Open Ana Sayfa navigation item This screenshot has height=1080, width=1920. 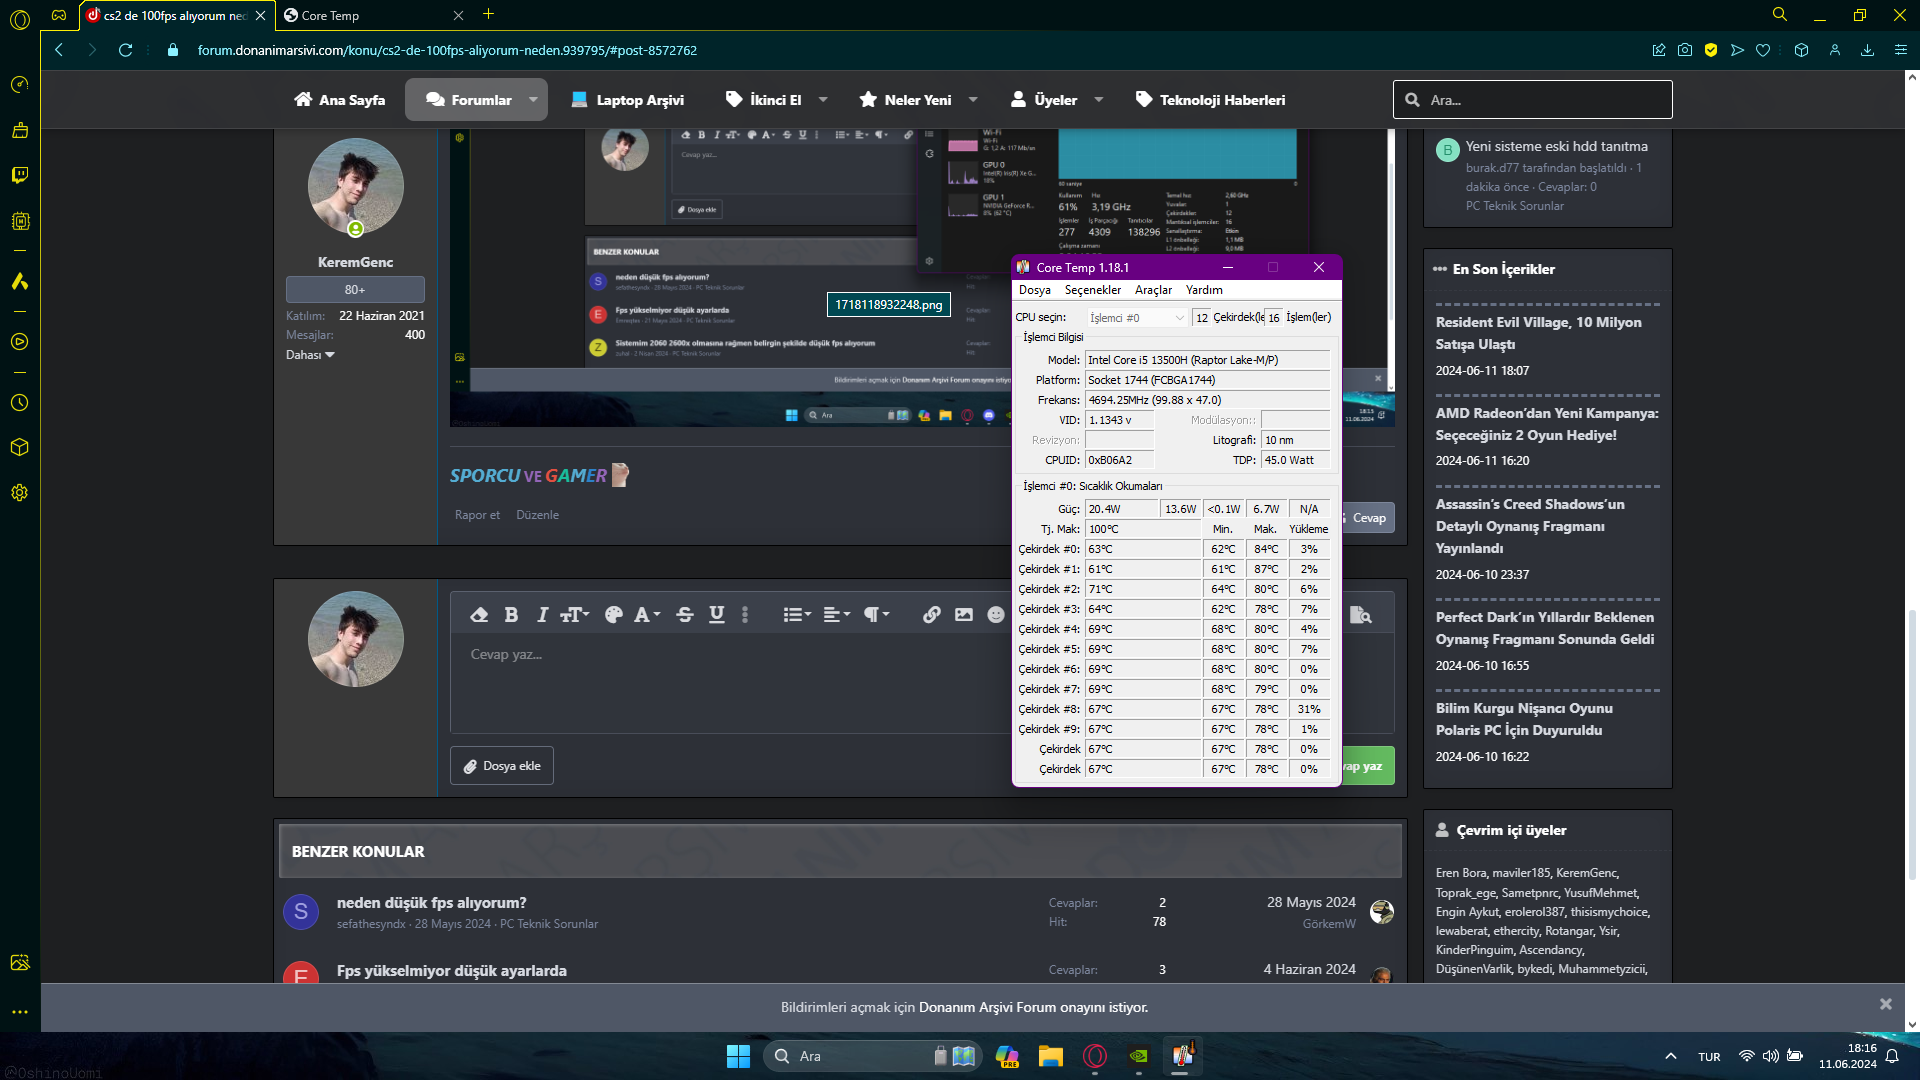(x=340, y=100)
